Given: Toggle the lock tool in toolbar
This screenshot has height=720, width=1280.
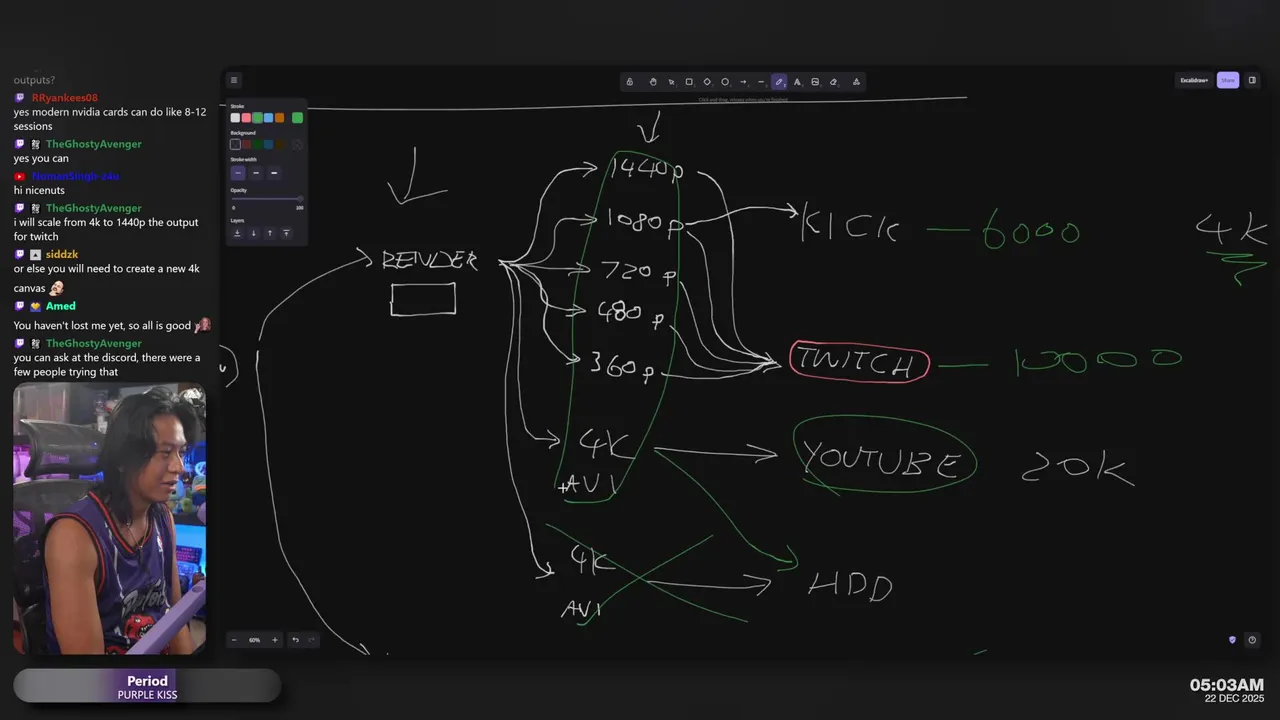Looking at the screenshot, I should point(629,82).
